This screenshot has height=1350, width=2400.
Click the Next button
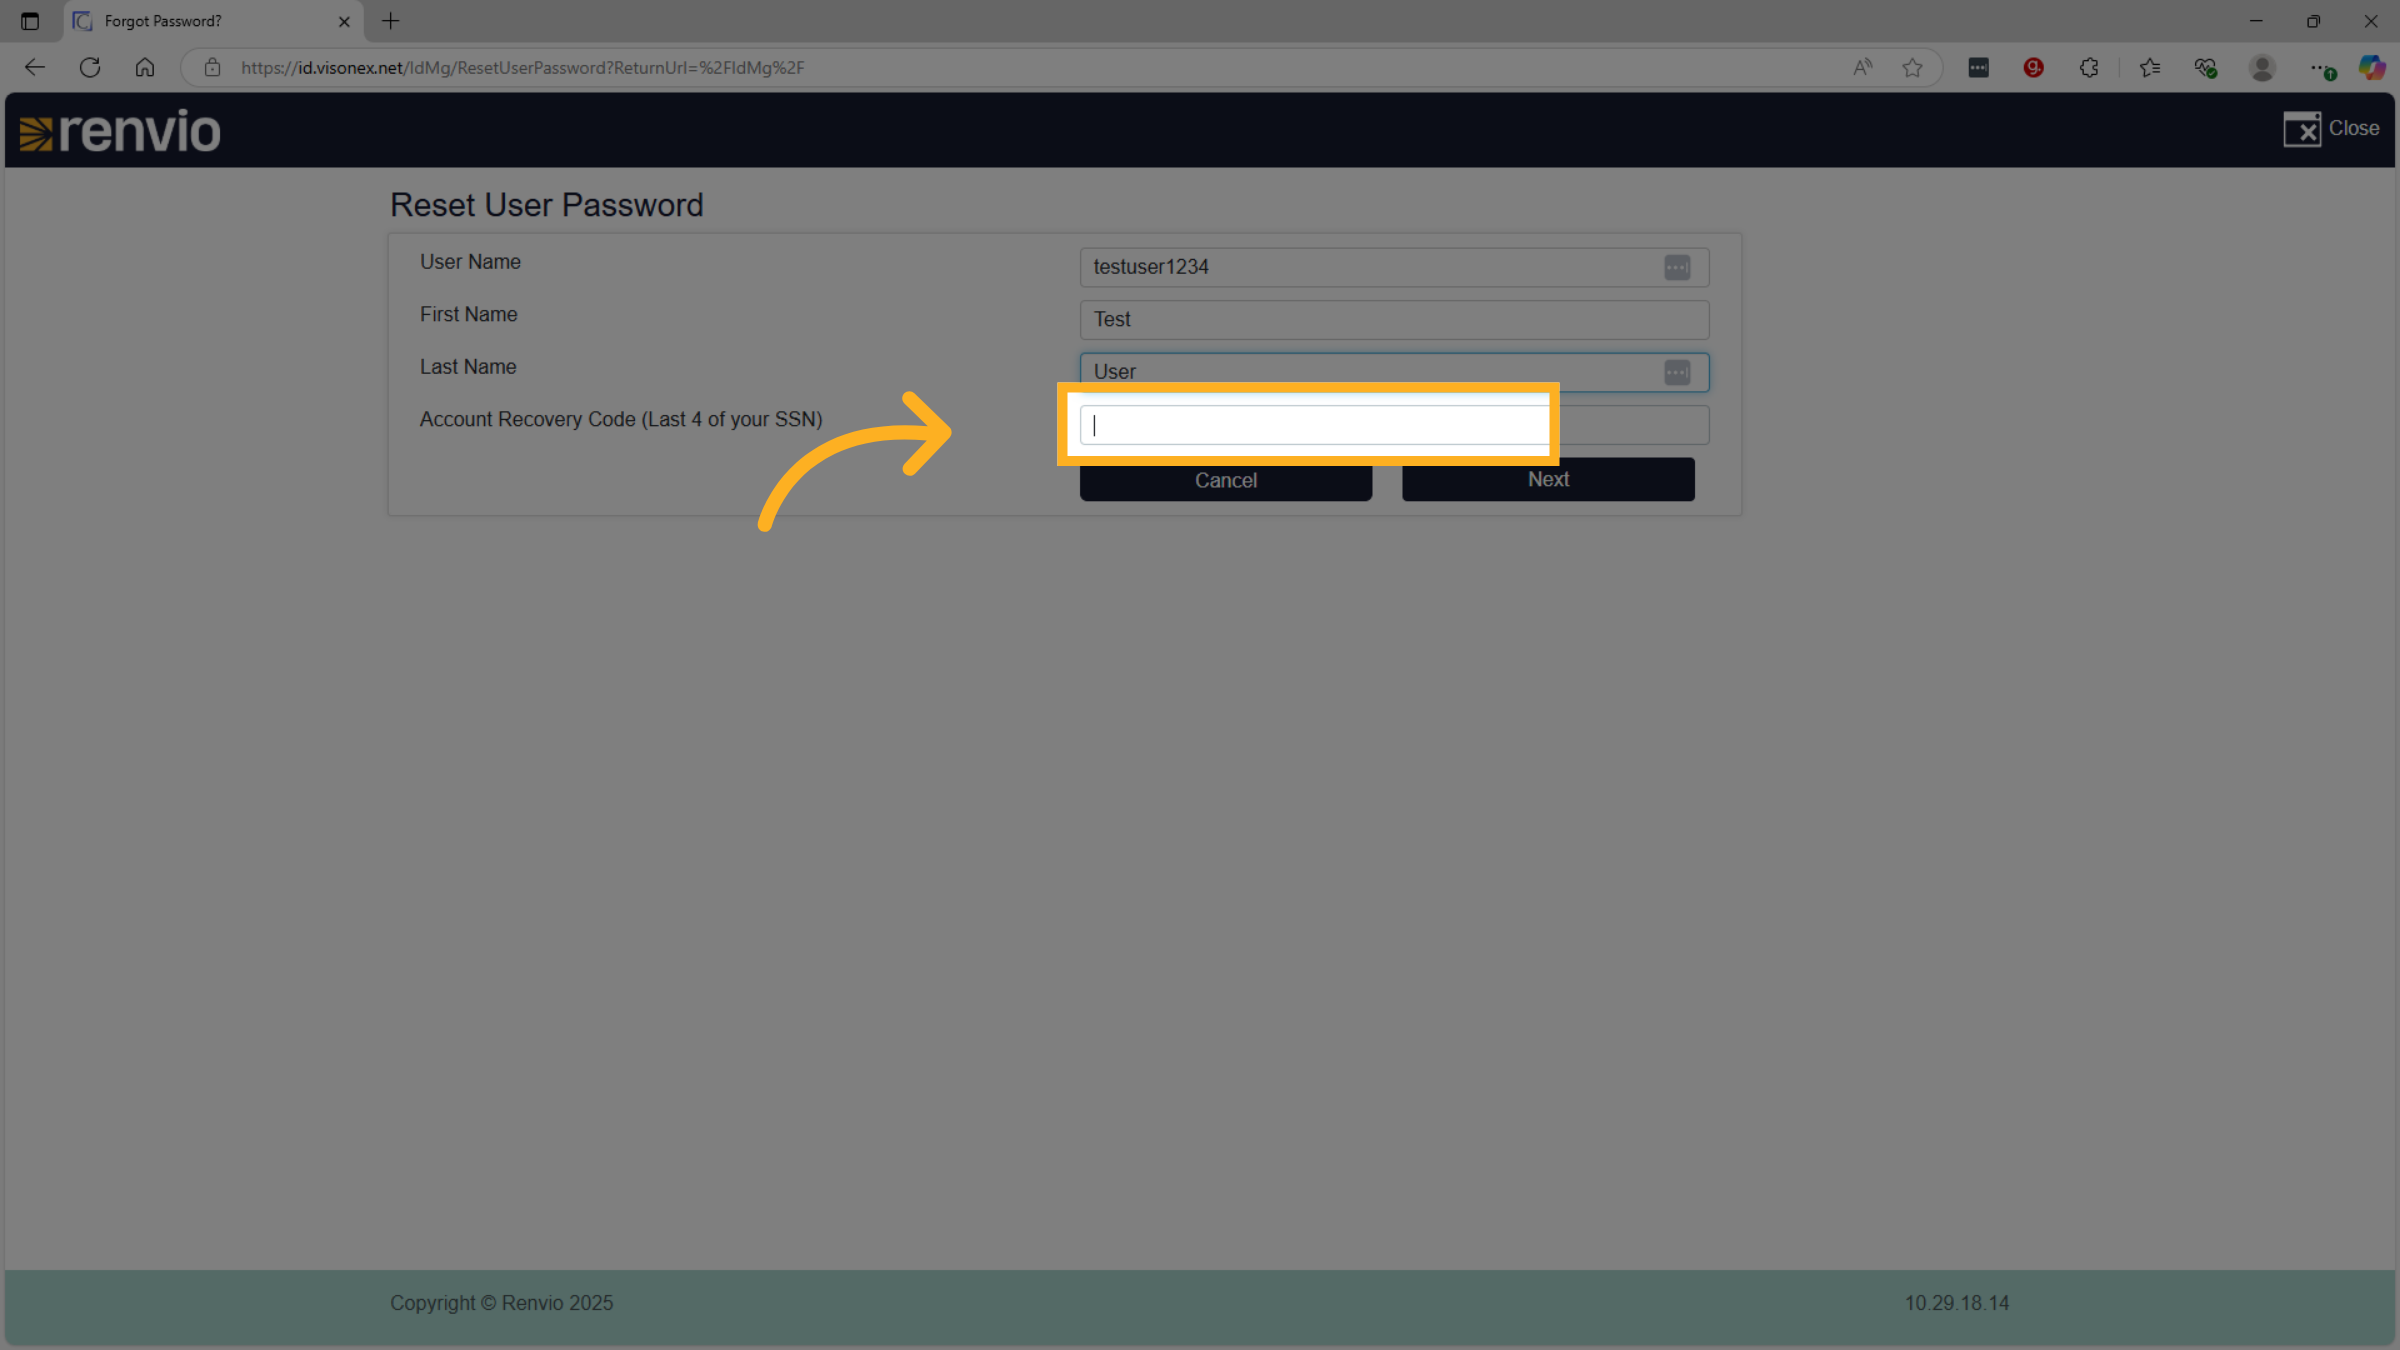pos(1548,479)
